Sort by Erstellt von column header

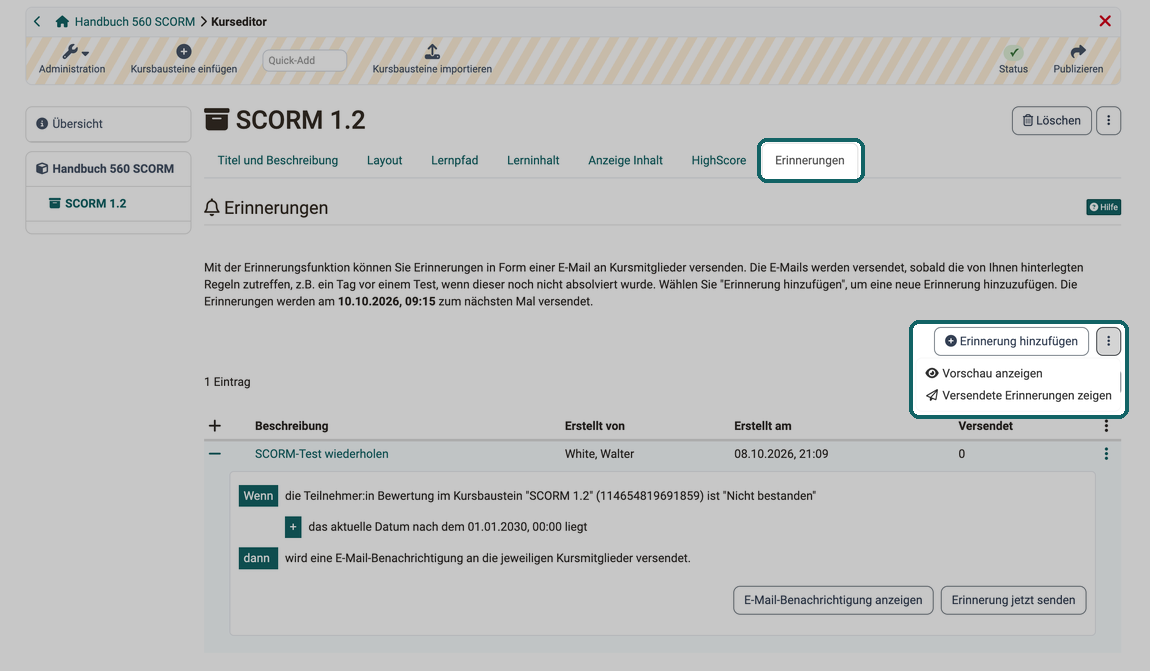pos(594,426)
